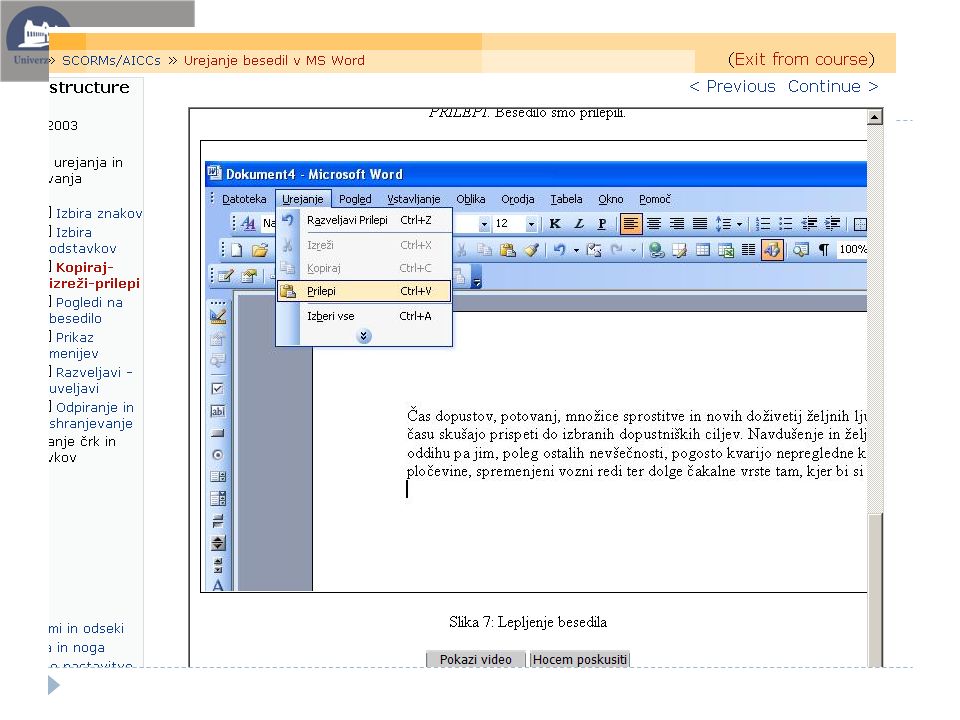Viewport: 960px width, 720px height.
Task: Click the Pokazi video button
Action: (475, 659)
